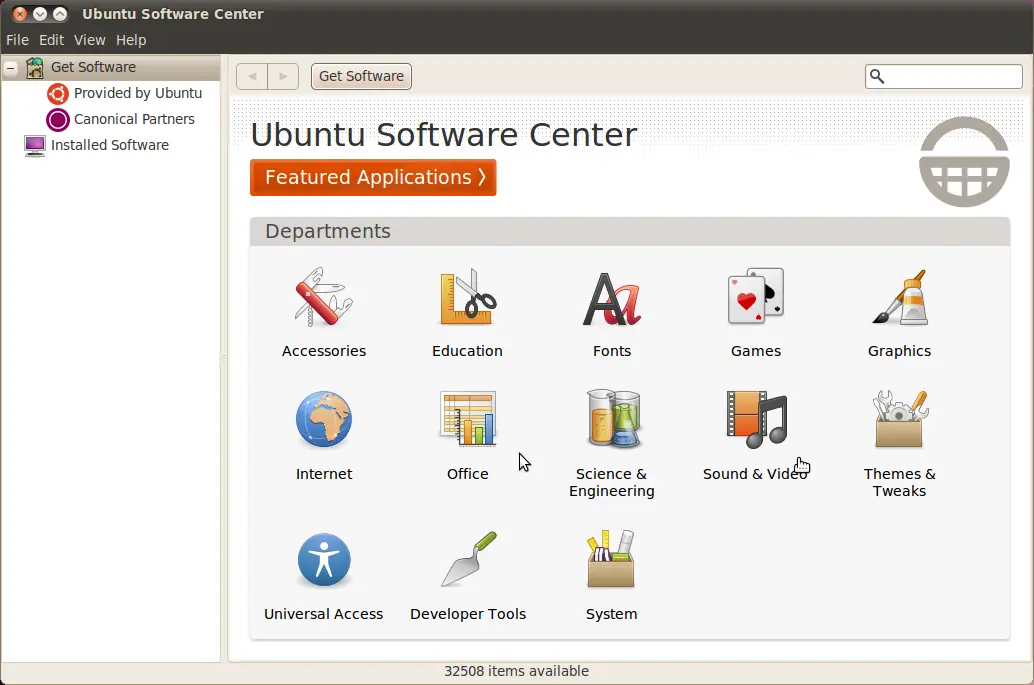1034x685 pixels.
Task: Click the System label text
Action: coord(611,614)
